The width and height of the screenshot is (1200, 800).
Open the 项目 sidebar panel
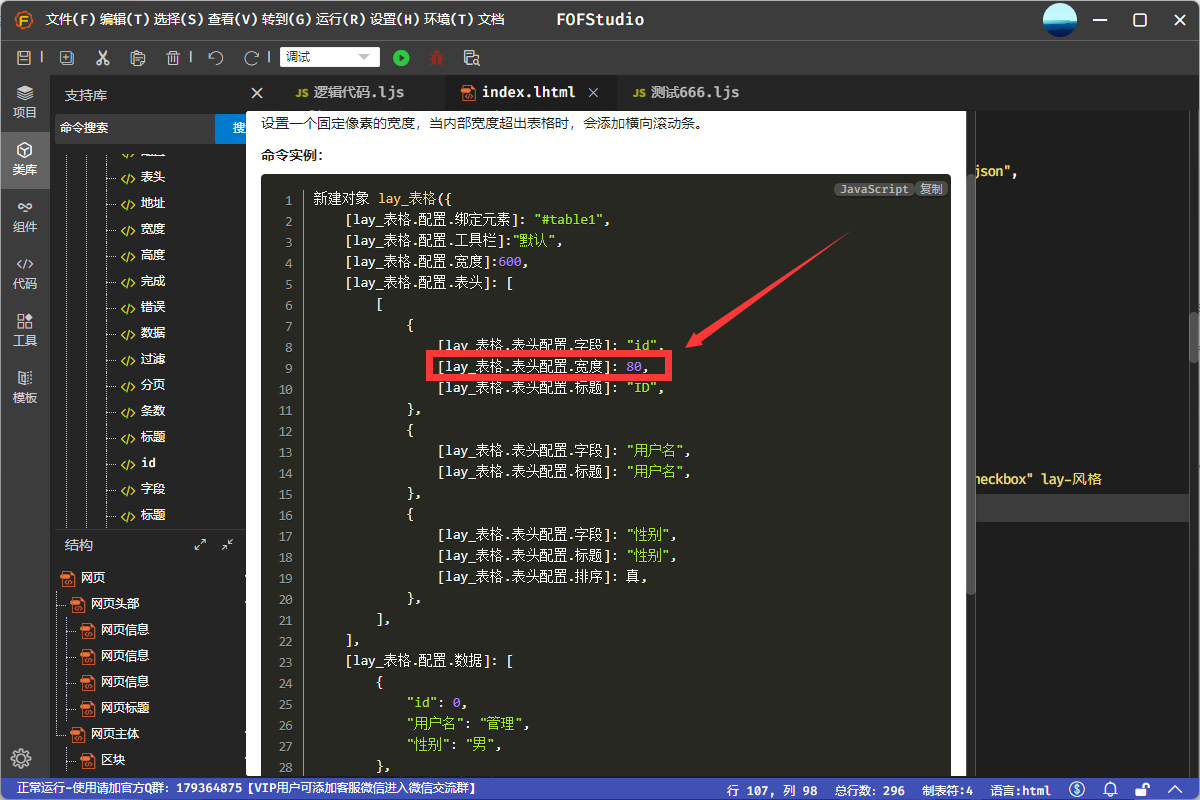pyautogui.click(x=25, y=101)
